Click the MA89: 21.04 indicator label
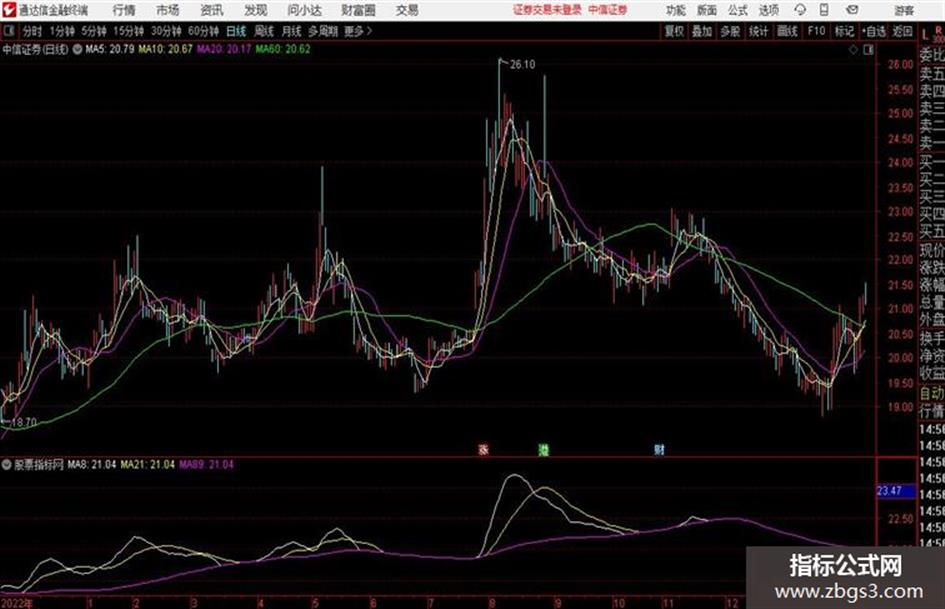This screenshot has width=945, height=609. pyautogui.click(x=207, y=465)
